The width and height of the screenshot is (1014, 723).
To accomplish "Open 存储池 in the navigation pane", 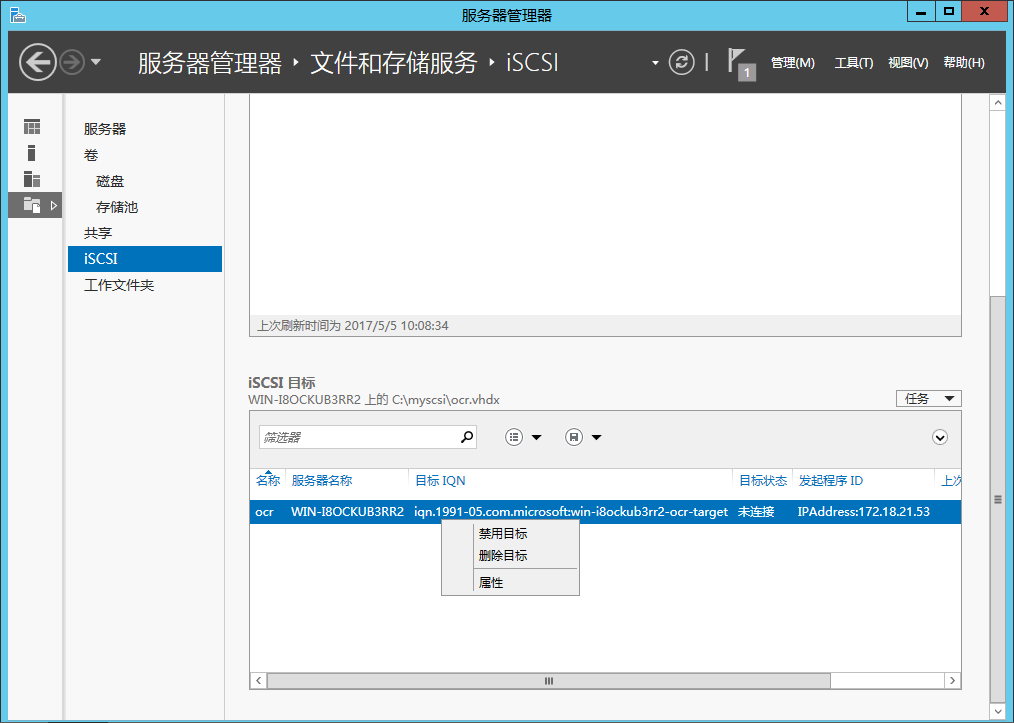I will (x=117, y=207).
